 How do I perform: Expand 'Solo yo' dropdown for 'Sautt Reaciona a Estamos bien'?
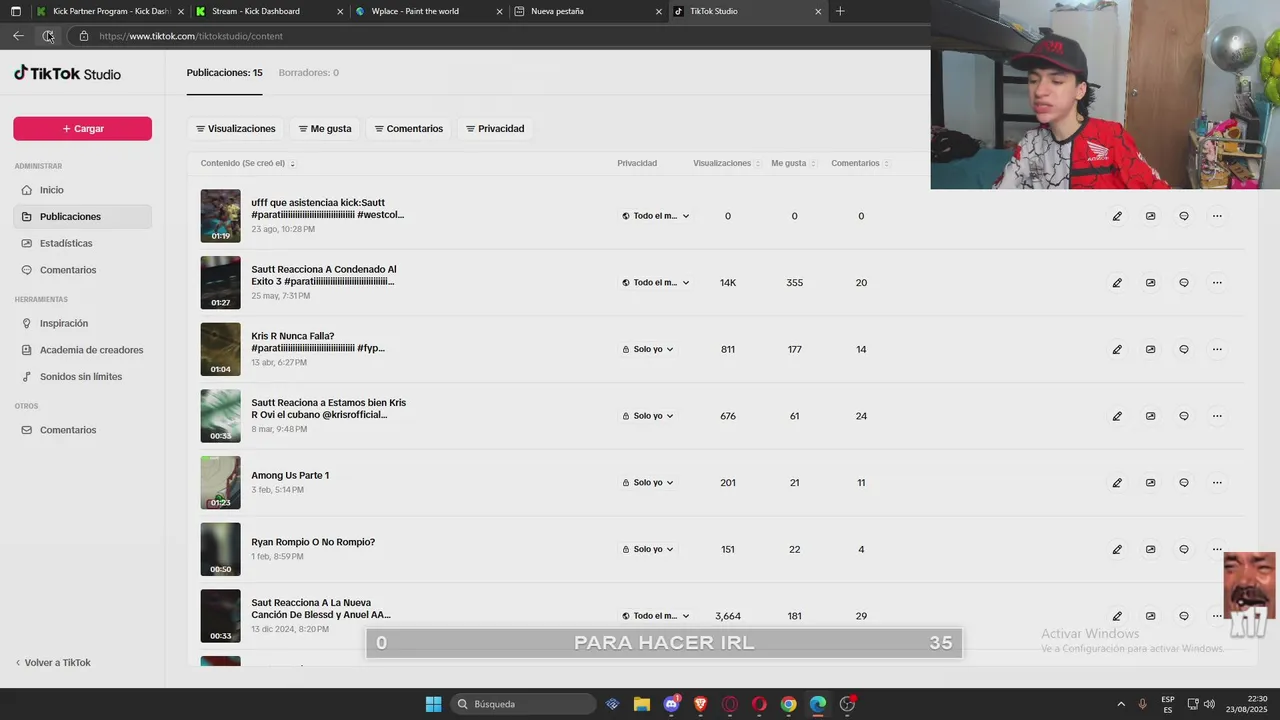[648, 416]
